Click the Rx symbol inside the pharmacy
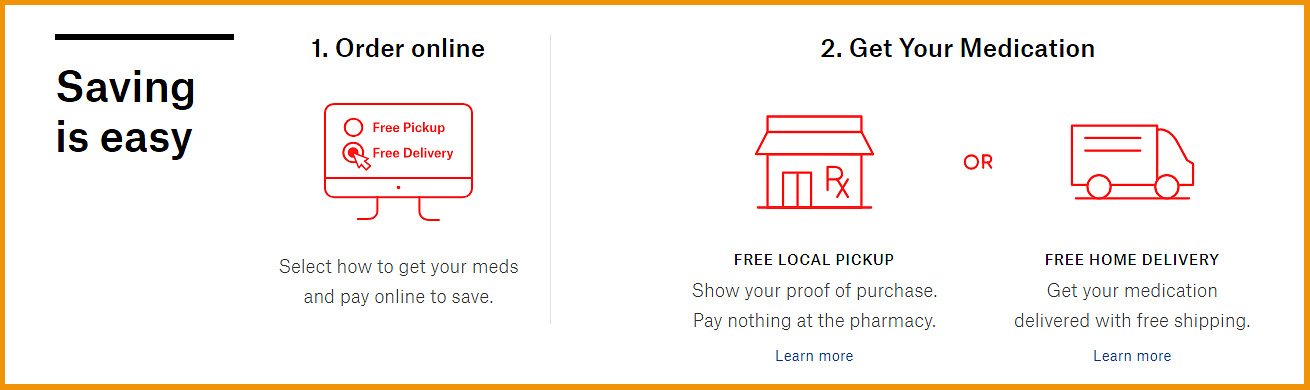Image resolution: width=1310 pixels, height=390 pixels. click(x=837, y=182)
